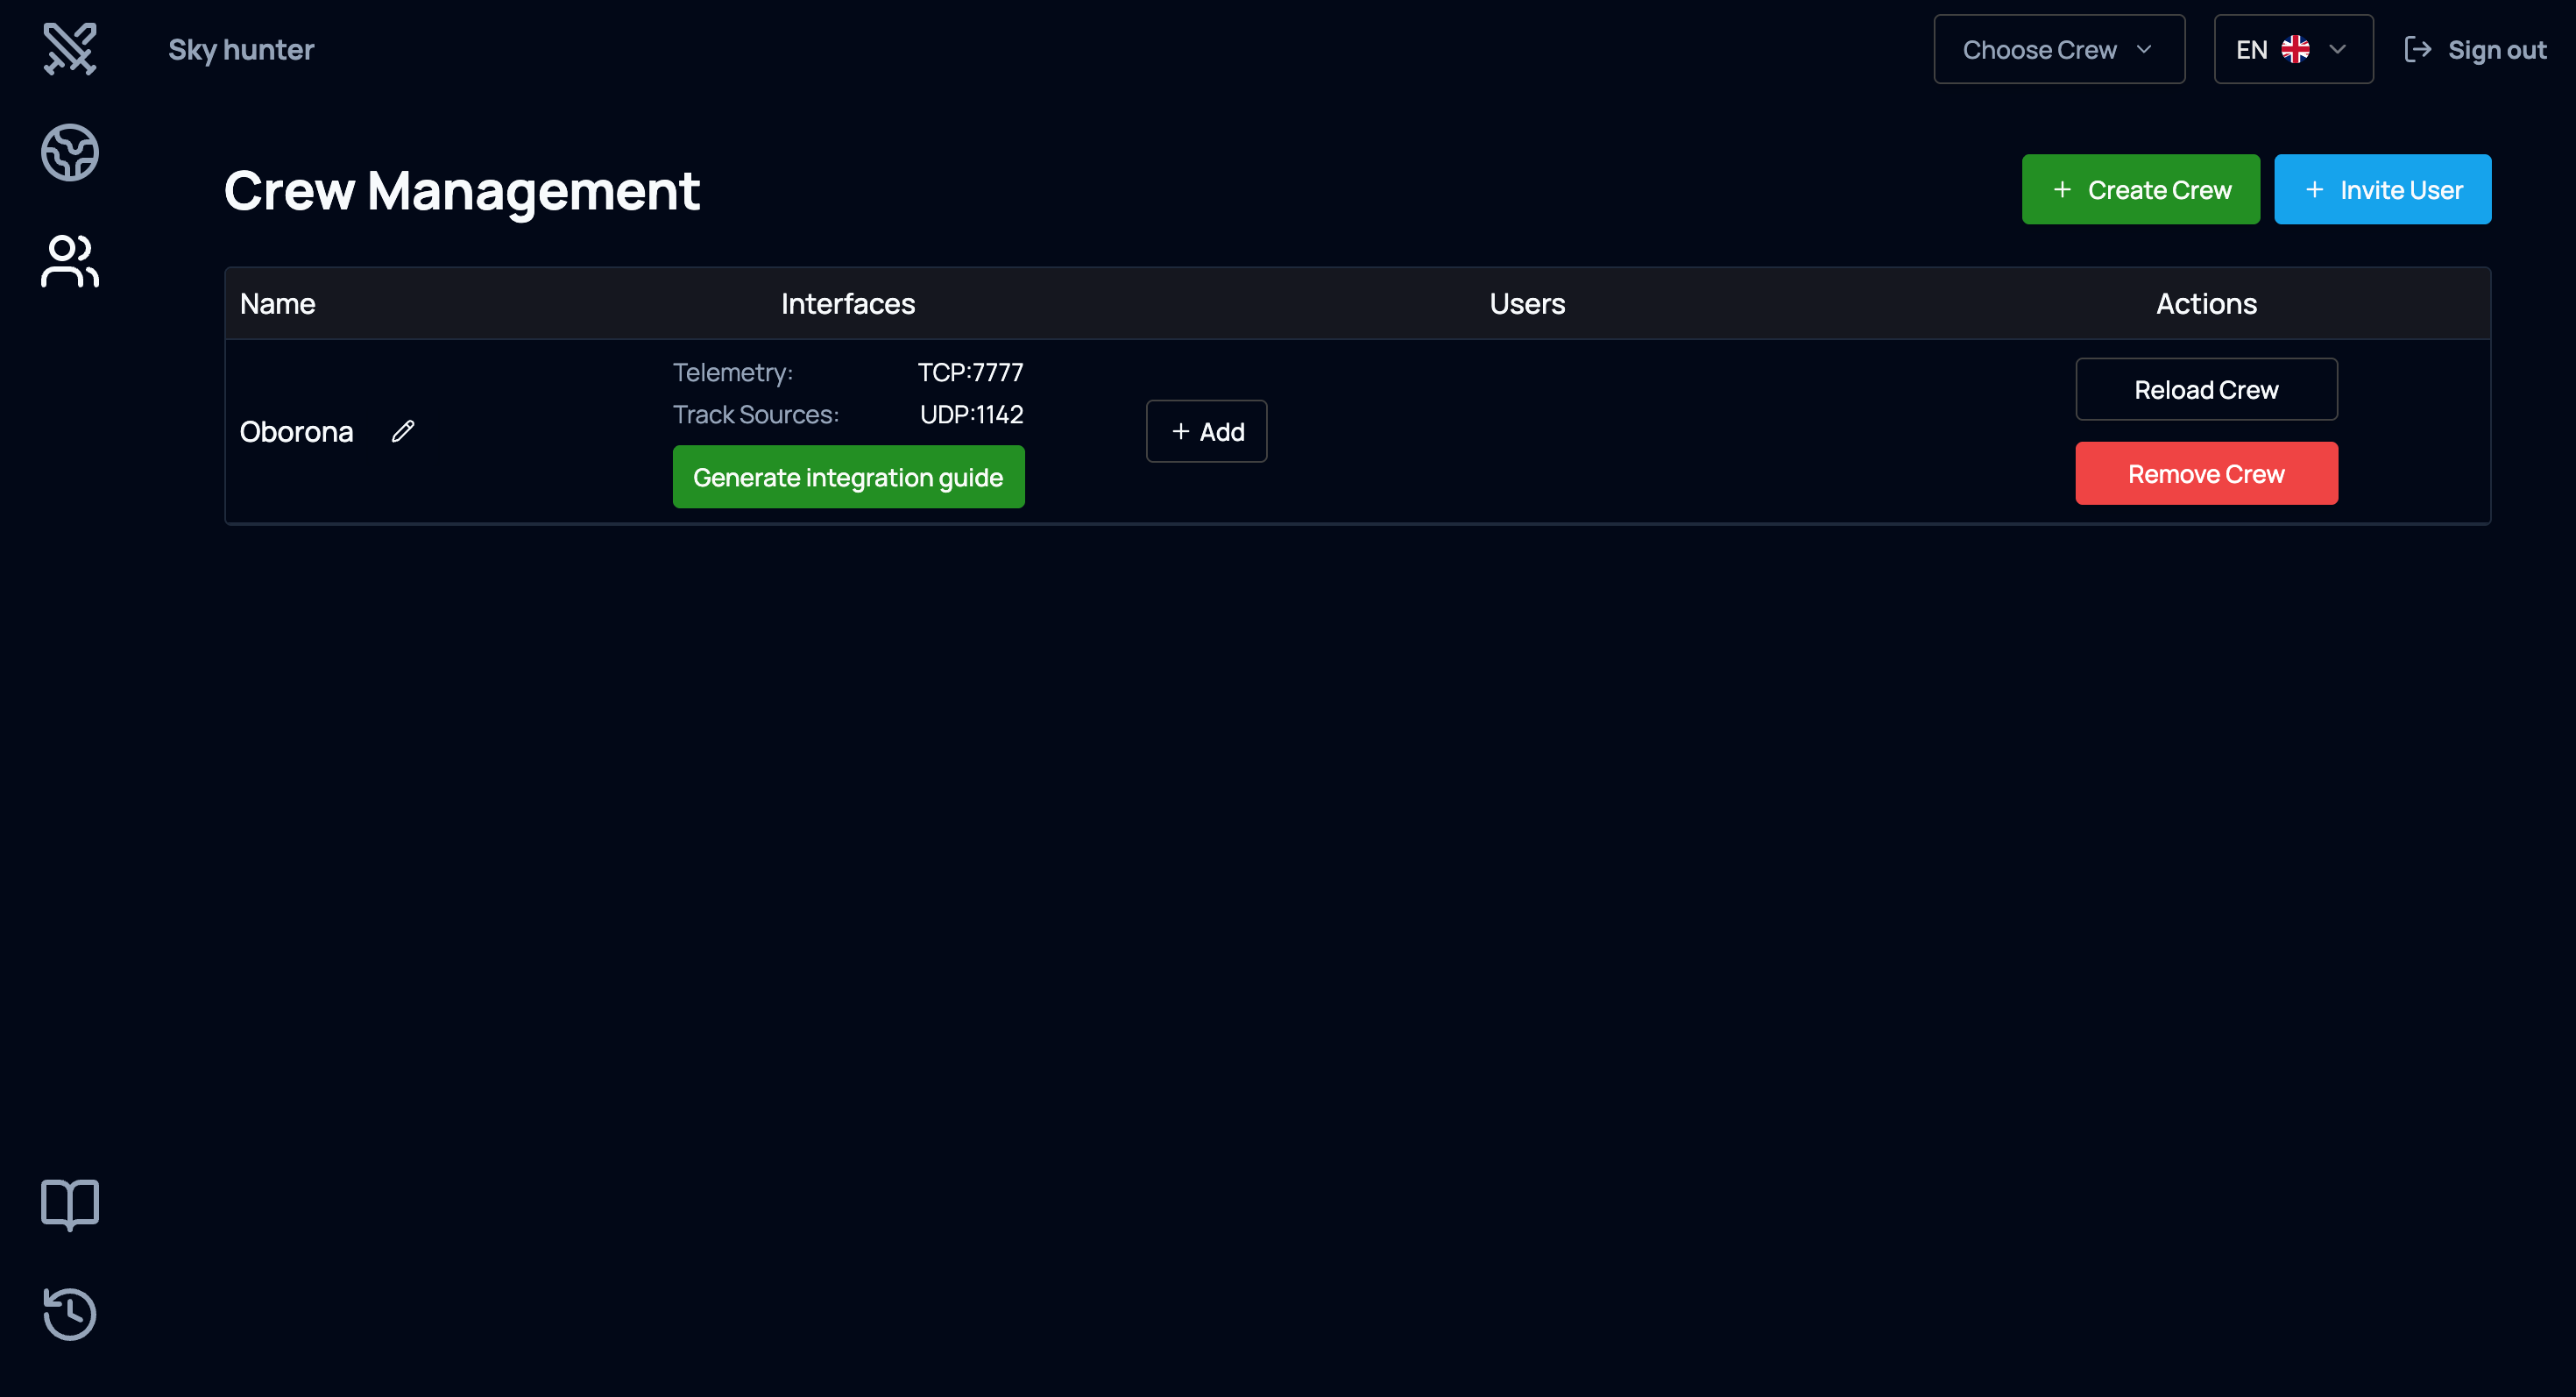Add a user to Oborona crew
This screenshot has height=1397, width=2576.
pos(1206,431)
